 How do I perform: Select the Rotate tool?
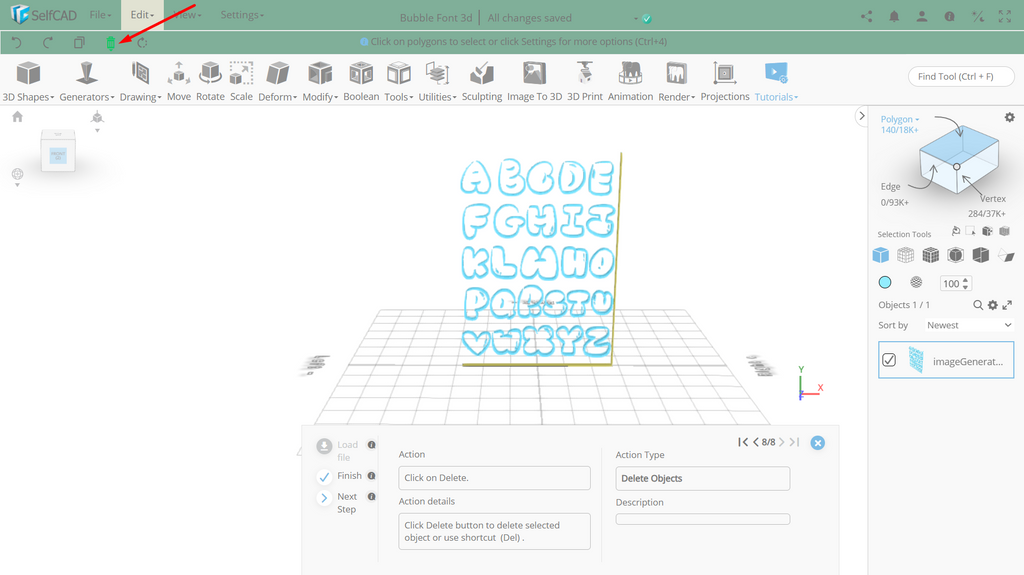click(210, 82)
